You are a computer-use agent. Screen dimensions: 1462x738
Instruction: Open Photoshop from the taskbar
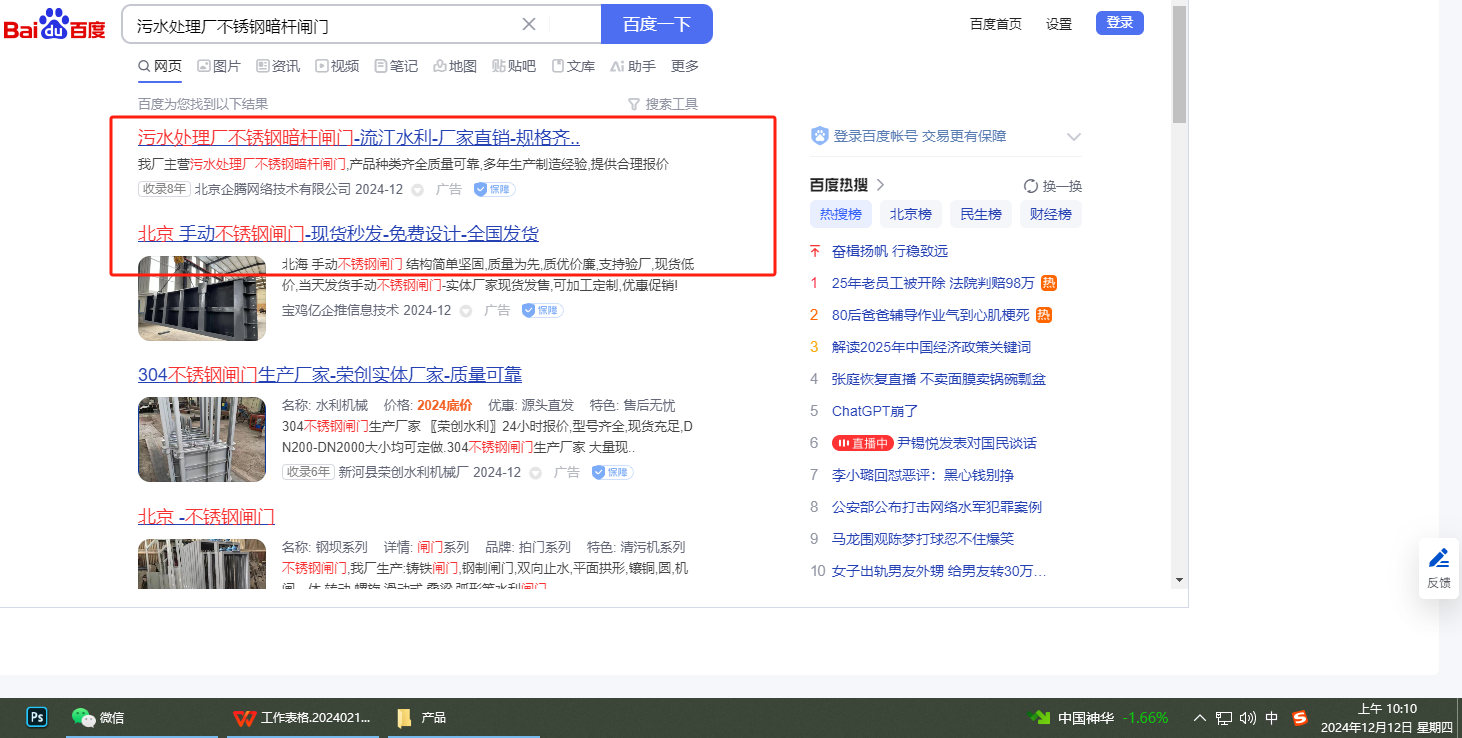(38, 717)
